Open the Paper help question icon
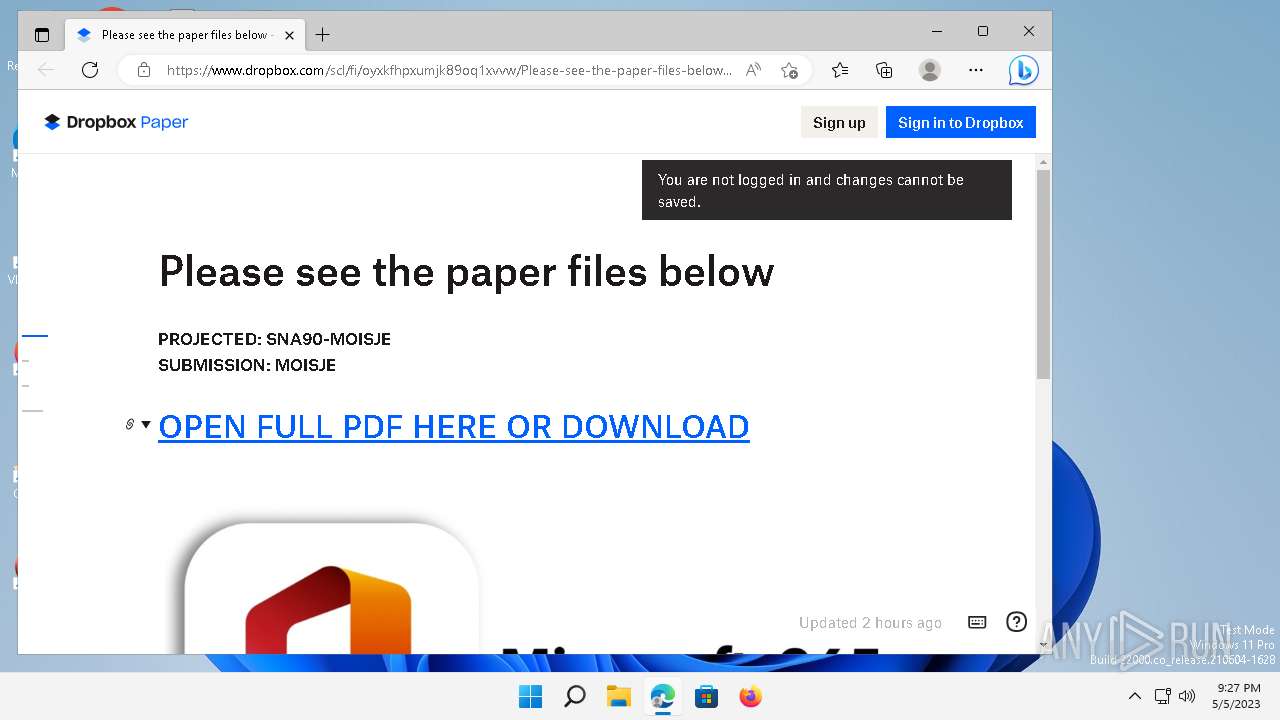The height and width of the screenshot is (720, 1280). click(x=1016, y=622)
